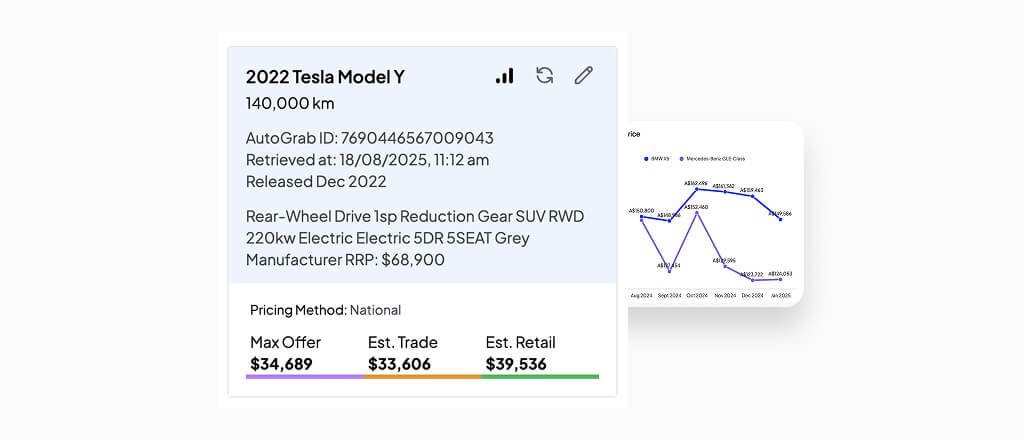Click the Oct 2024 Mercedes data point
The image size is (1025, 440).
click(x=697, y=212)
